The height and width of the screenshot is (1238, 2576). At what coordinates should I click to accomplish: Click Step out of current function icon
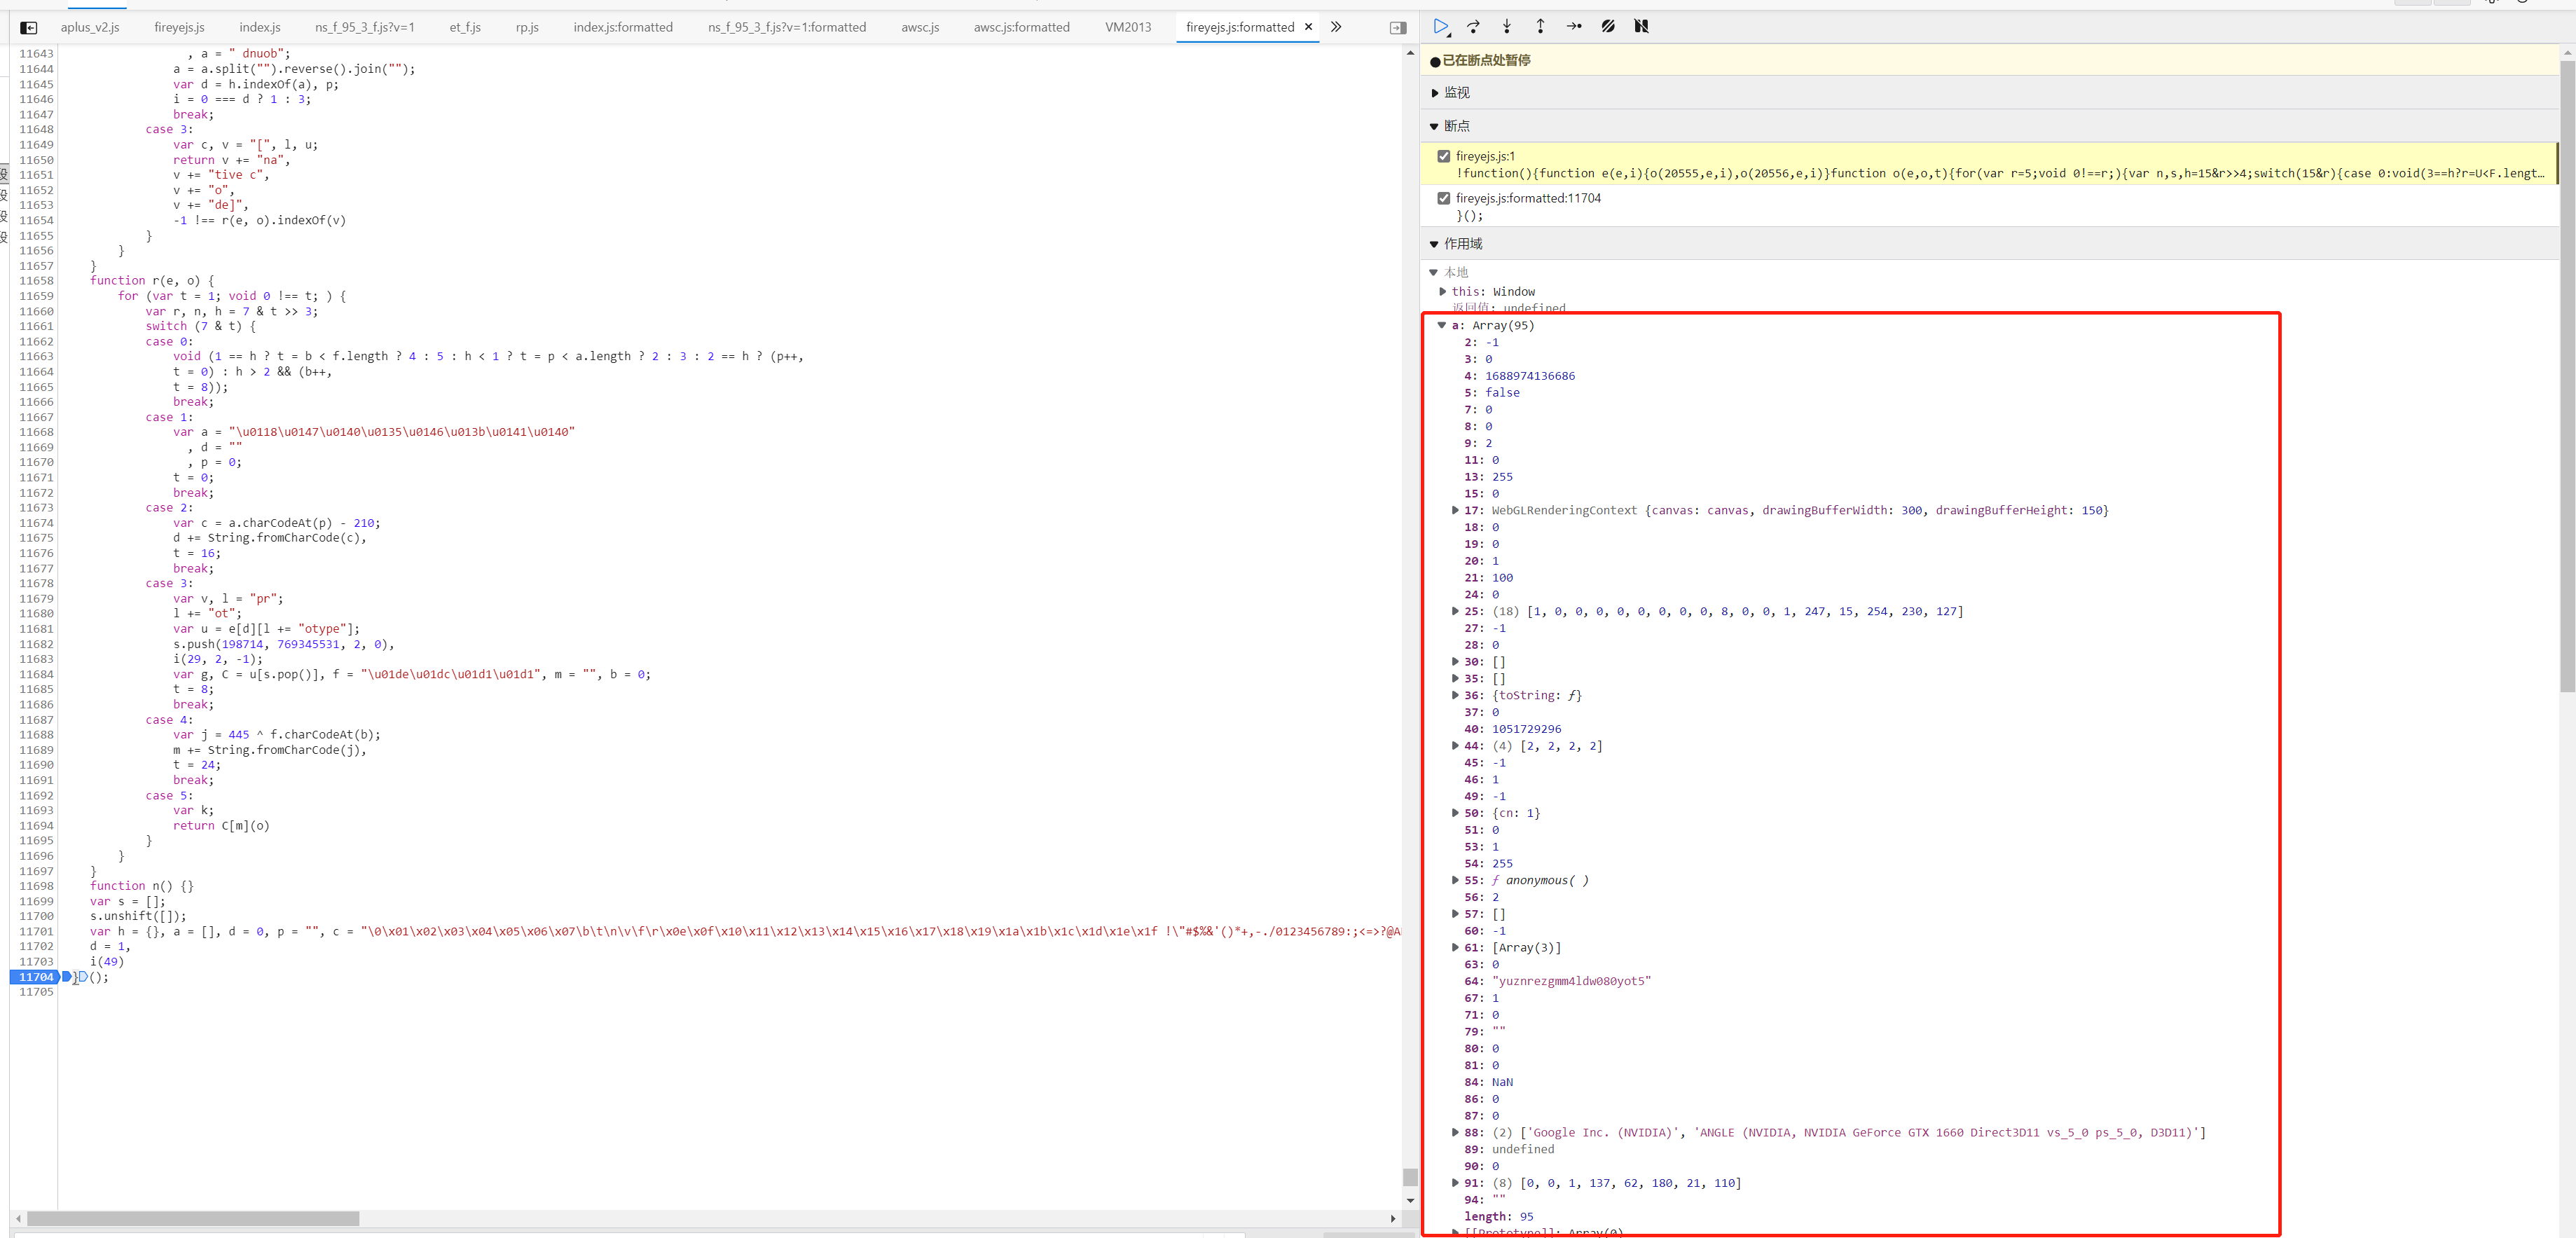pyautogui.click(x=1540, y=27)
